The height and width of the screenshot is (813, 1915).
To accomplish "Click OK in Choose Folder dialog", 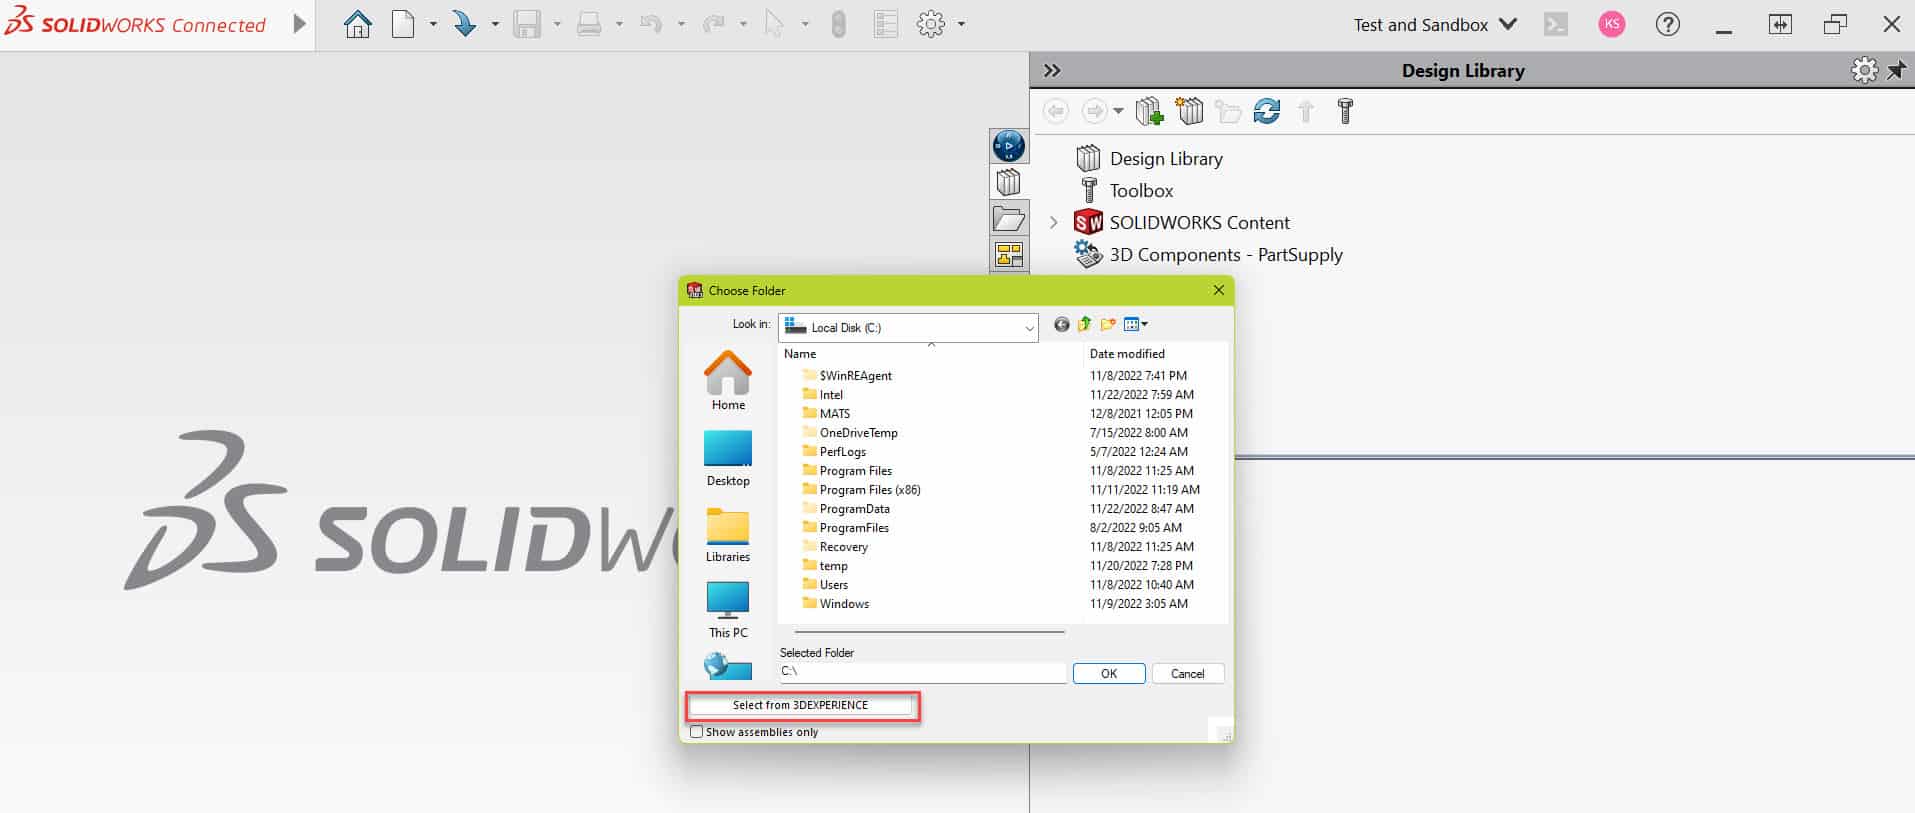I will 1109,673.
